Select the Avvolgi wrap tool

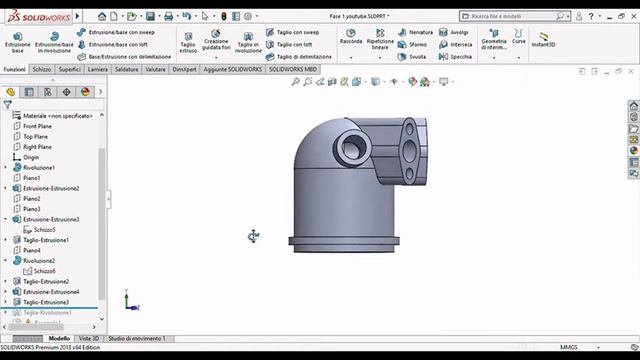(454, 32)
